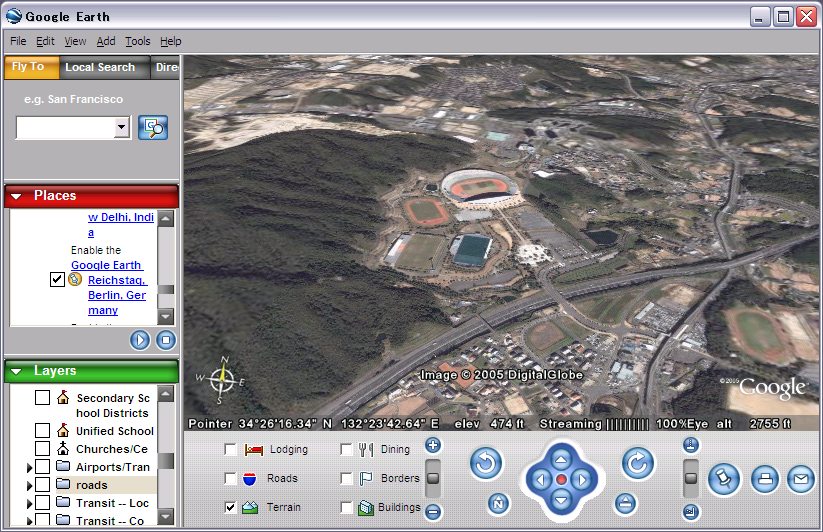Expand the Airports/Tran folder in Layers
The height and width of the screenshot is (532, 823).
click(x=28, y=467)
